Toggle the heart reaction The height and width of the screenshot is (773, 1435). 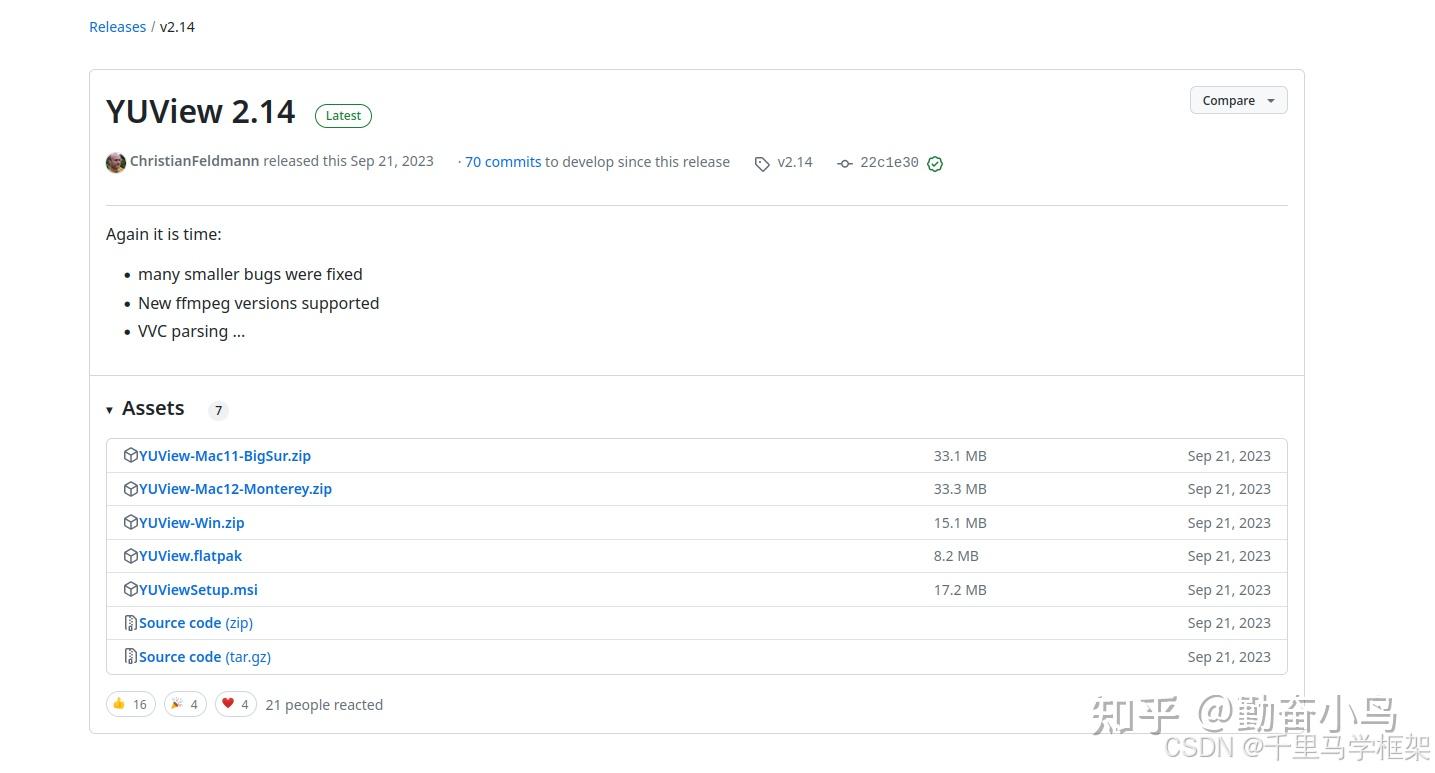click(x=236, y=704)
